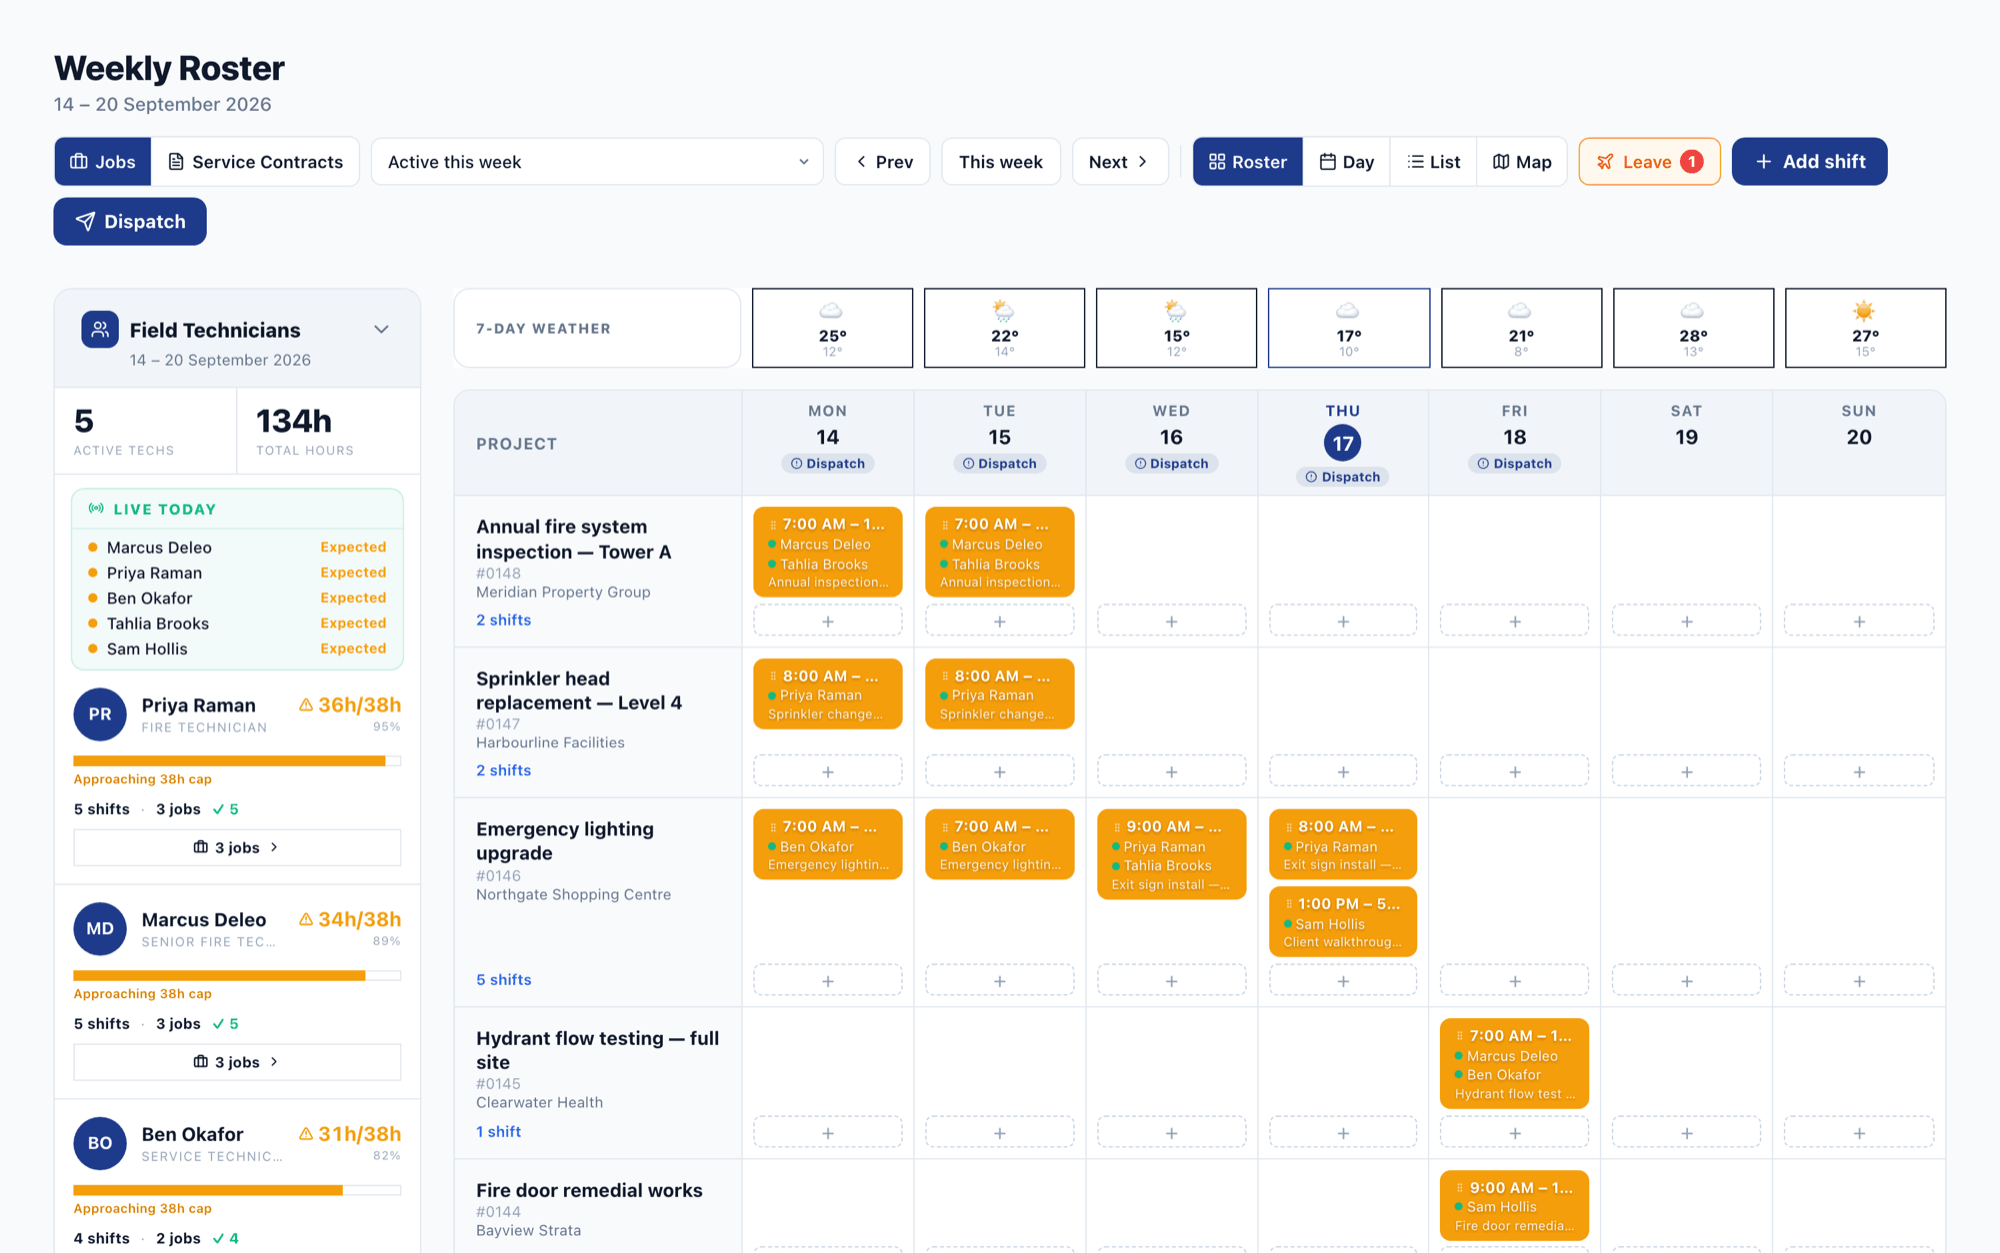Click the Wednesday weather card showing 15°

pyautogui.click(x=1176, y=328)
